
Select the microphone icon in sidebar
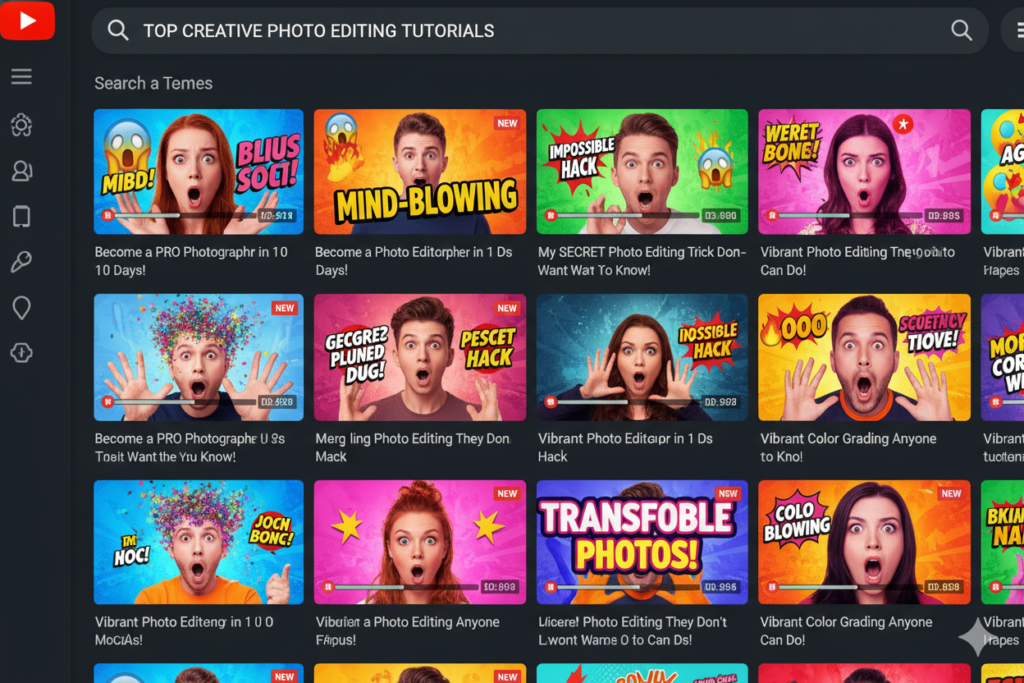point(21,262)
